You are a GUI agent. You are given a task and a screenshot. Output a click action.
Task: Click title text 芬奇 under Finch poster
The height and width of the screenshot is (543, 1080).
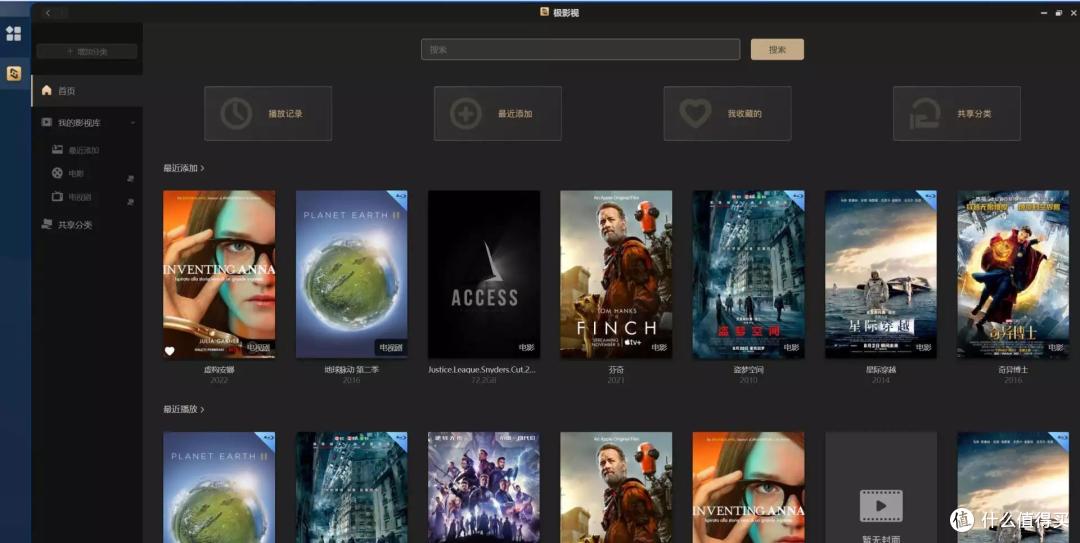[616, 370]
